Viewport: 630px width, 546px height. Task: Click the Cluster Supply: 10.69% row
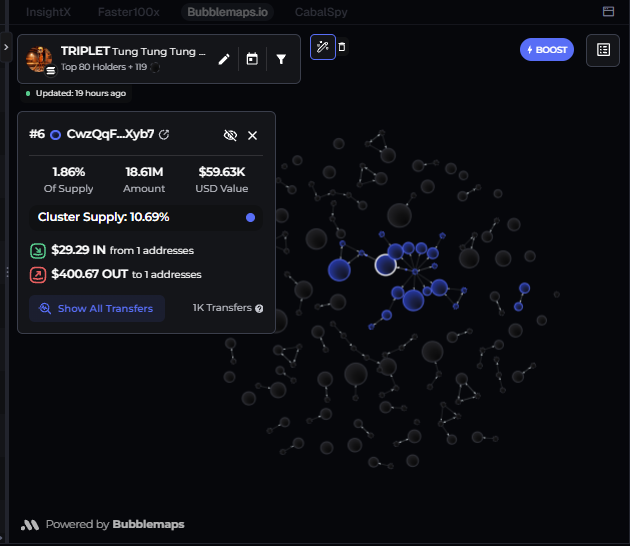point(146,217)
